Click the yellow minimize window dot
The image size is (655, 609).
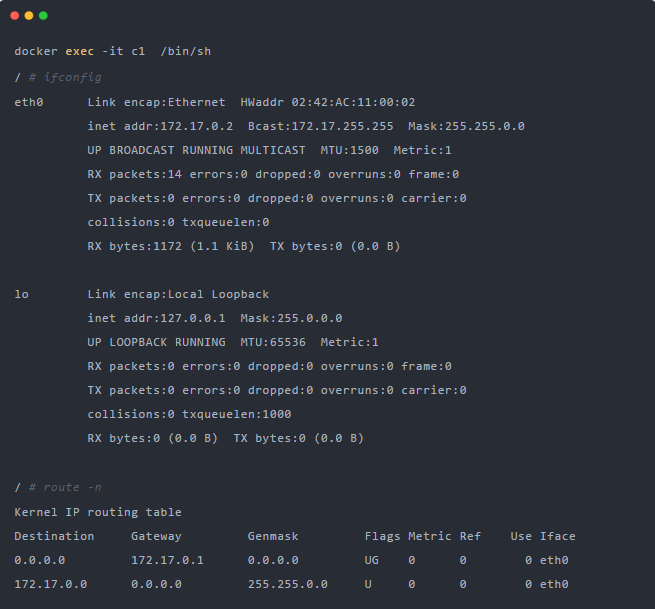point(29,15)
